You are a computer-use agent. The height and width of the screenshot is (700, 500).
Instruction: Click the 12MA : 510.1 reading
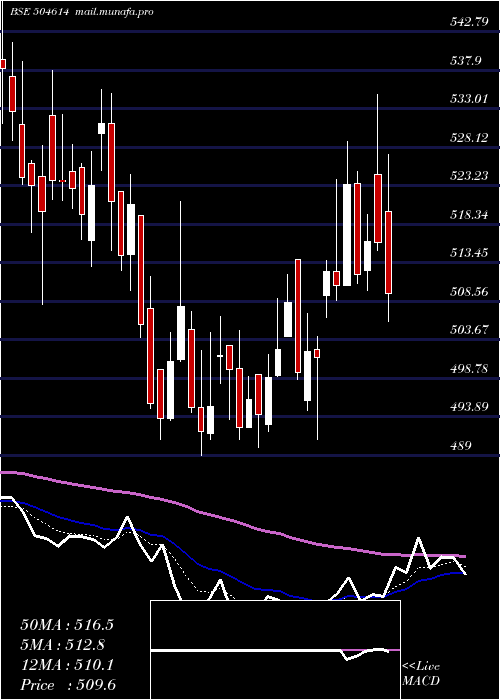[67, 665]
